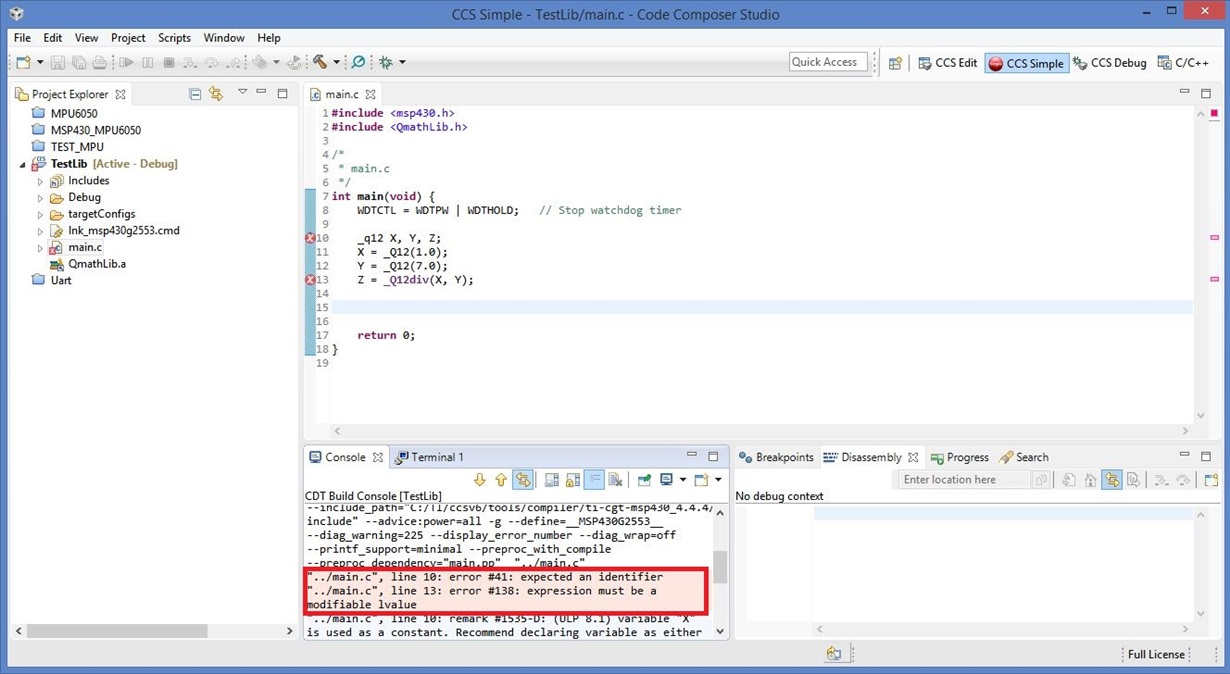Expand lnk_msp430g2553.cmd node
1230x674 pixels.
40,231
